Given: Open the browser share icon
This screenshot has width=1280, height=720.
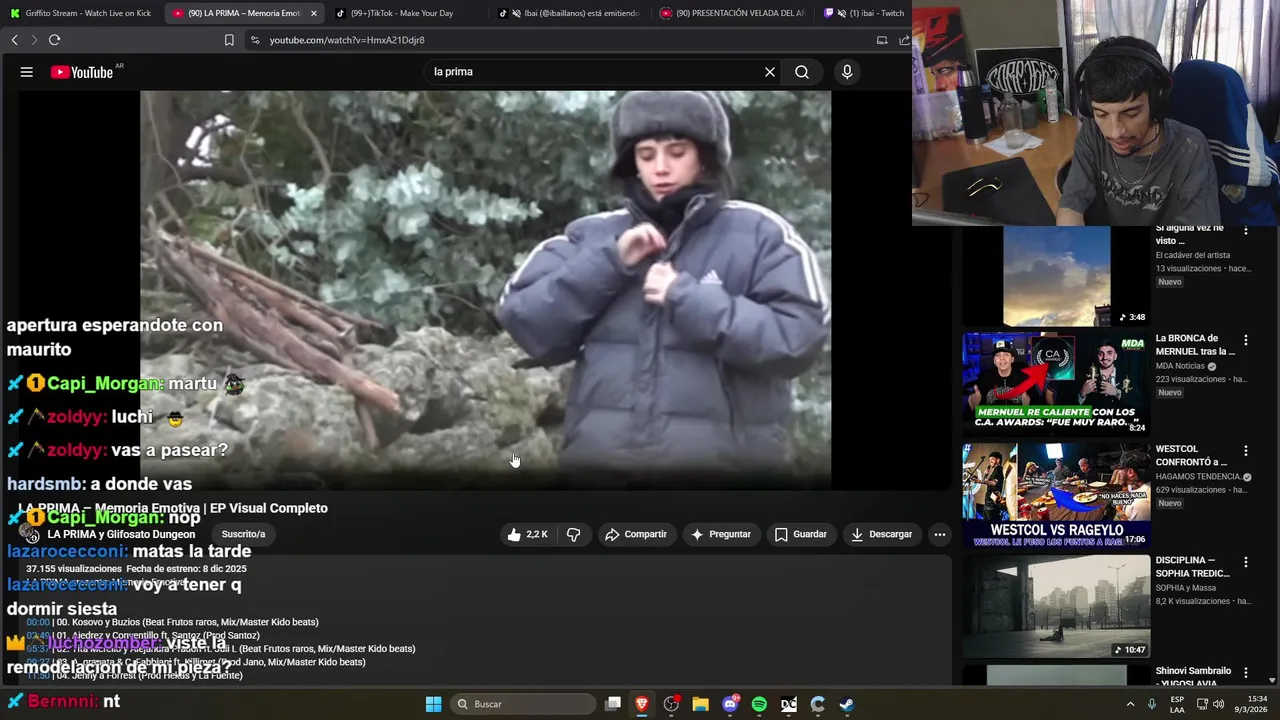Looking at the screenshot, I should coord(904,40).
